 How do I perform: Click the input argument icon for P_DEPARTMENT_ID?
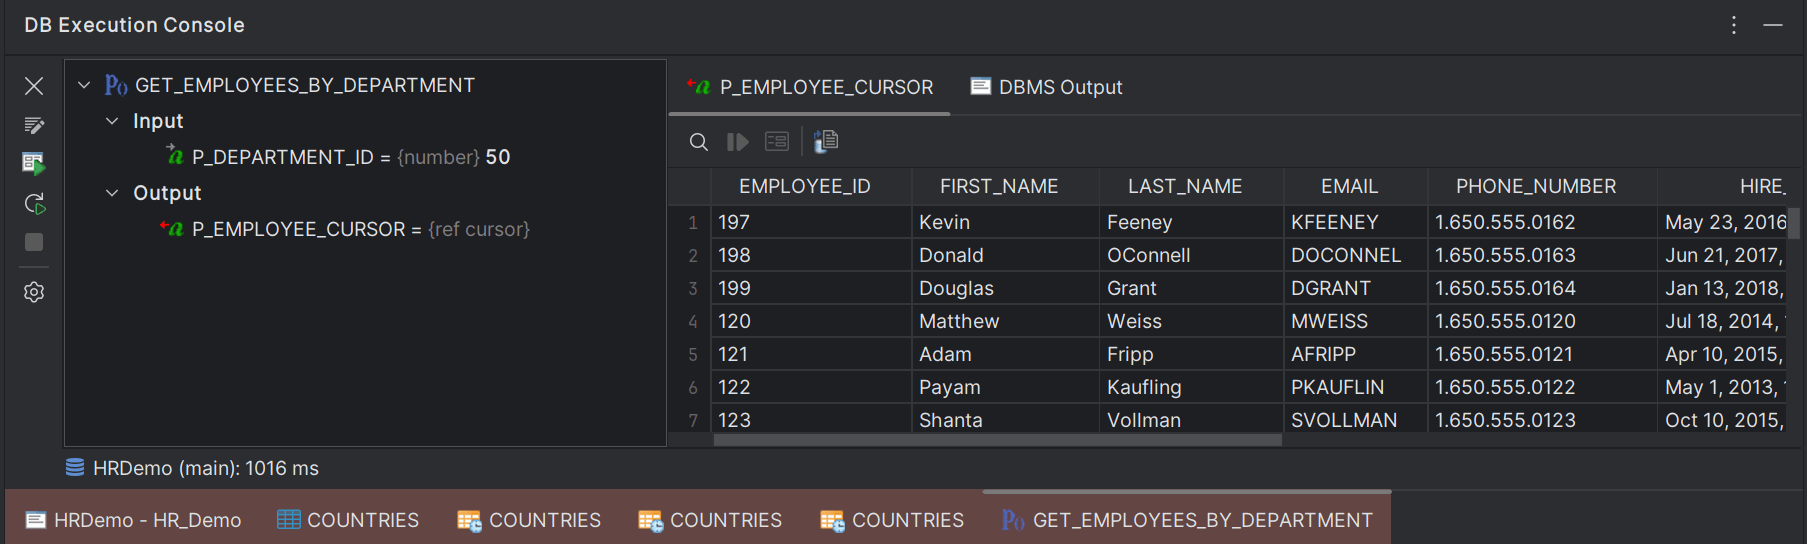click(x=175, y=155)
